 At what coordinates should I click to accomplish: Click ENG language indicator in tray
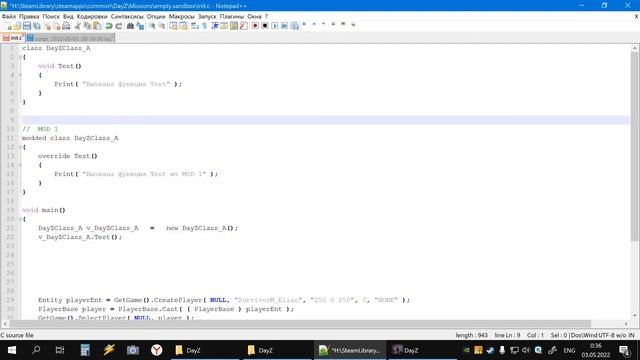[569, 350]
